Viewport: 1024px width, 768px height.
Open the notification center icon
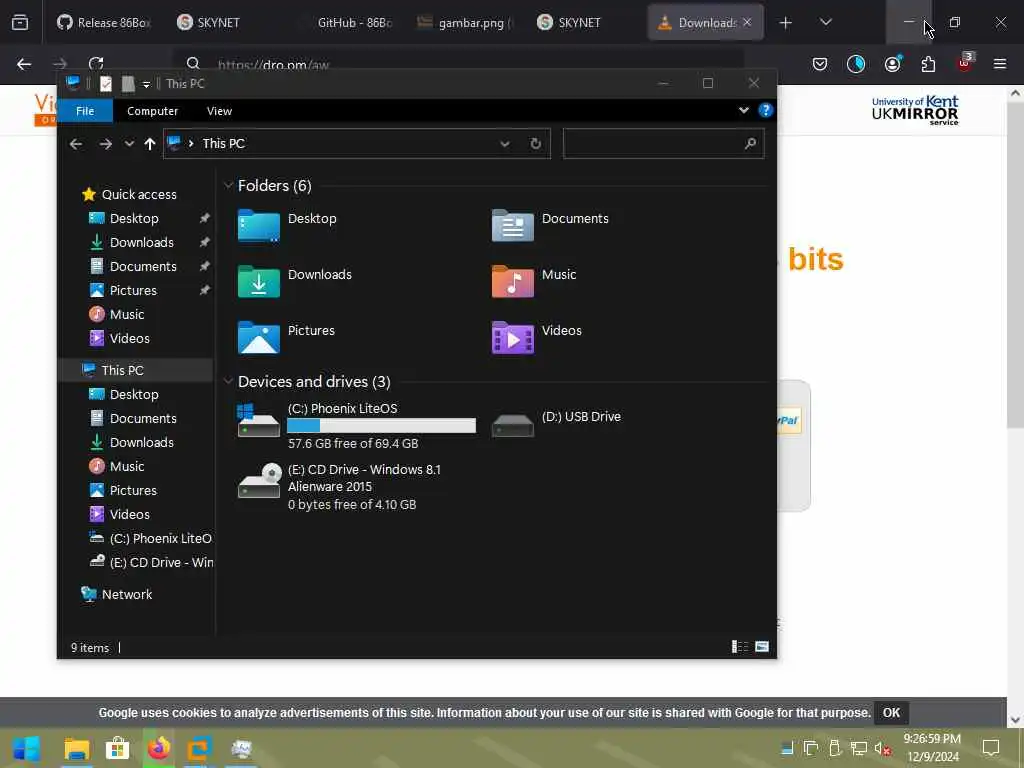[x=991, y=748]
